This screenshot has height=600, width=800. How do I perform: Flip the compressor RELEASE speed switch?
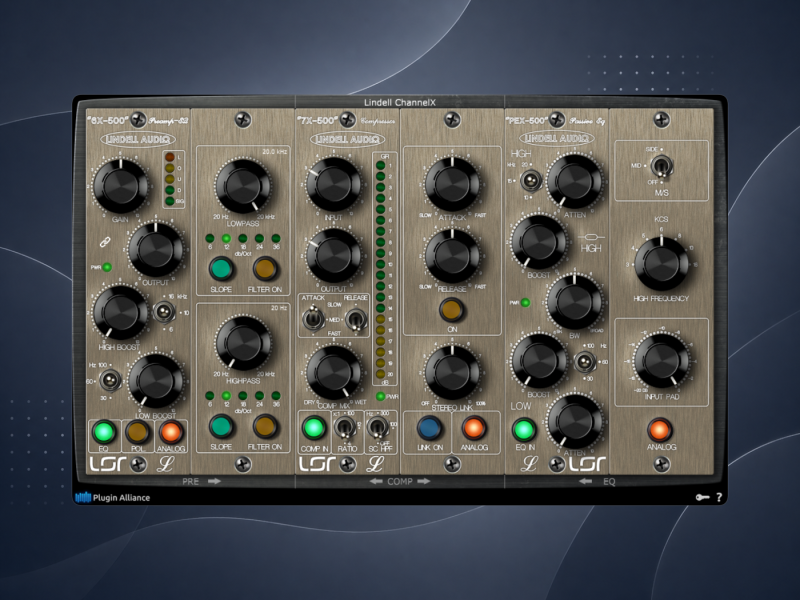tap(356, 320)
